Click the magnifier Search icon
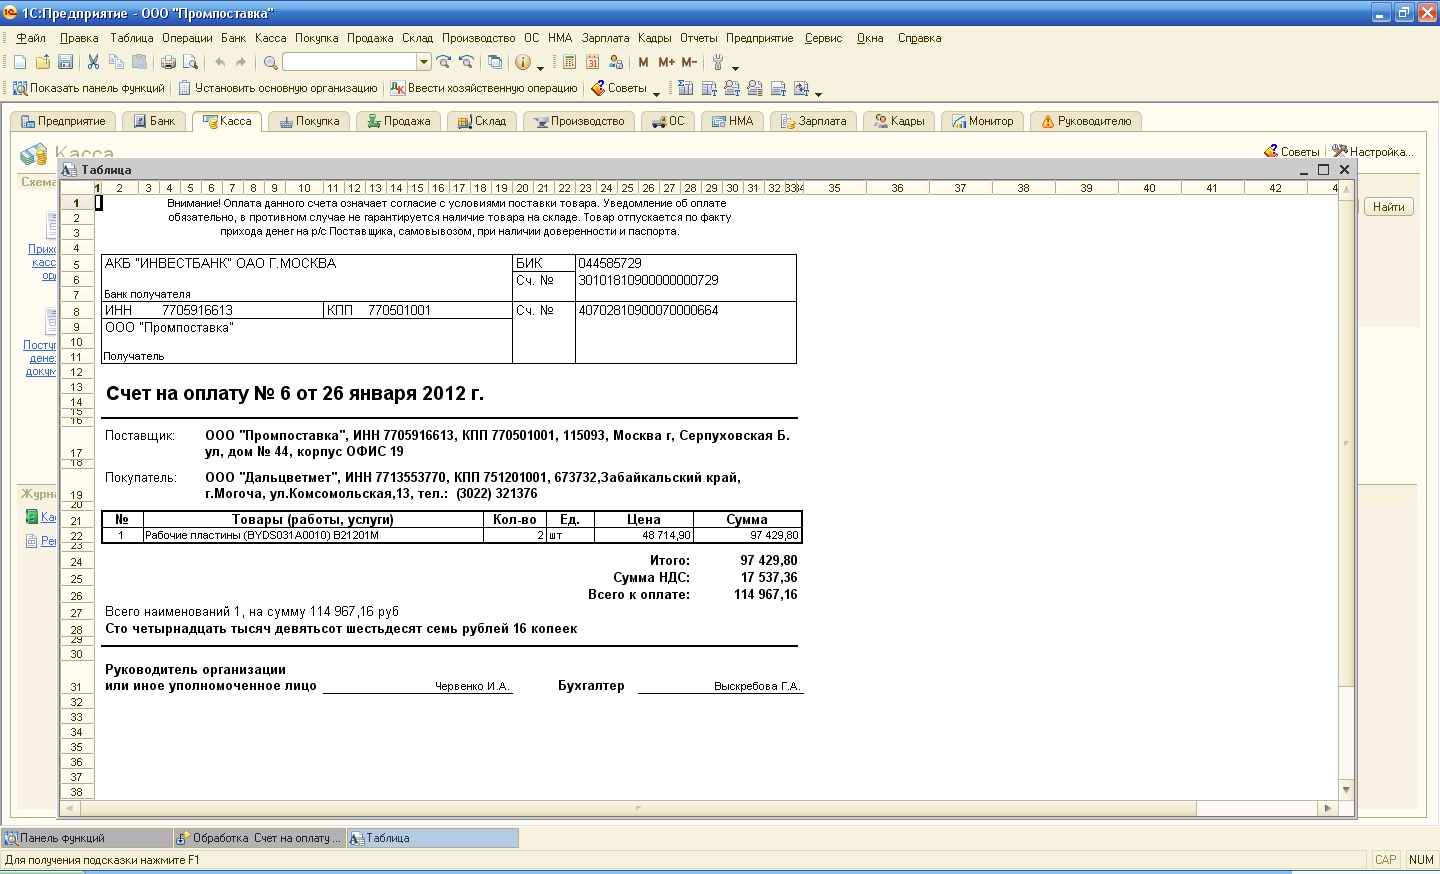 pyautogui.click(x=270, y=62)
